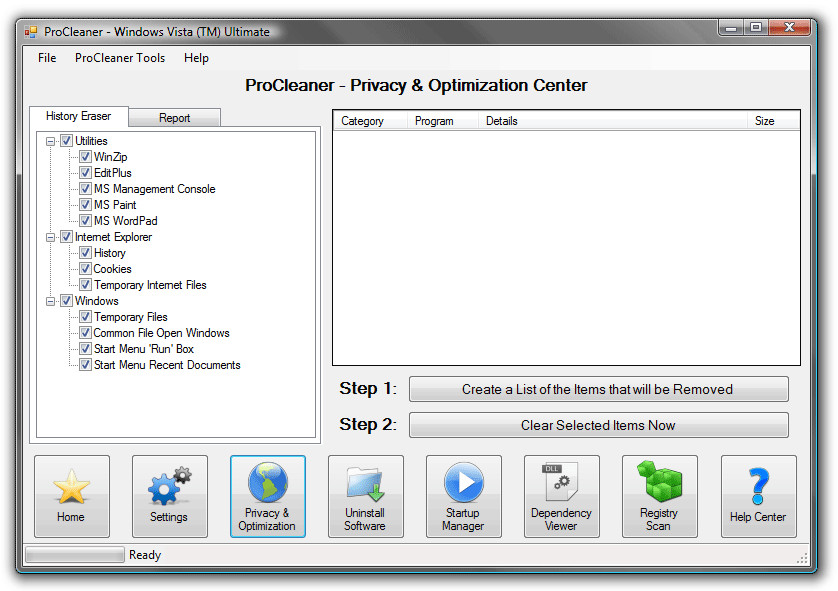This screenshot has height=591, width=838.
Task: Collapse the Utilities tree node
Action: [50, 142]
